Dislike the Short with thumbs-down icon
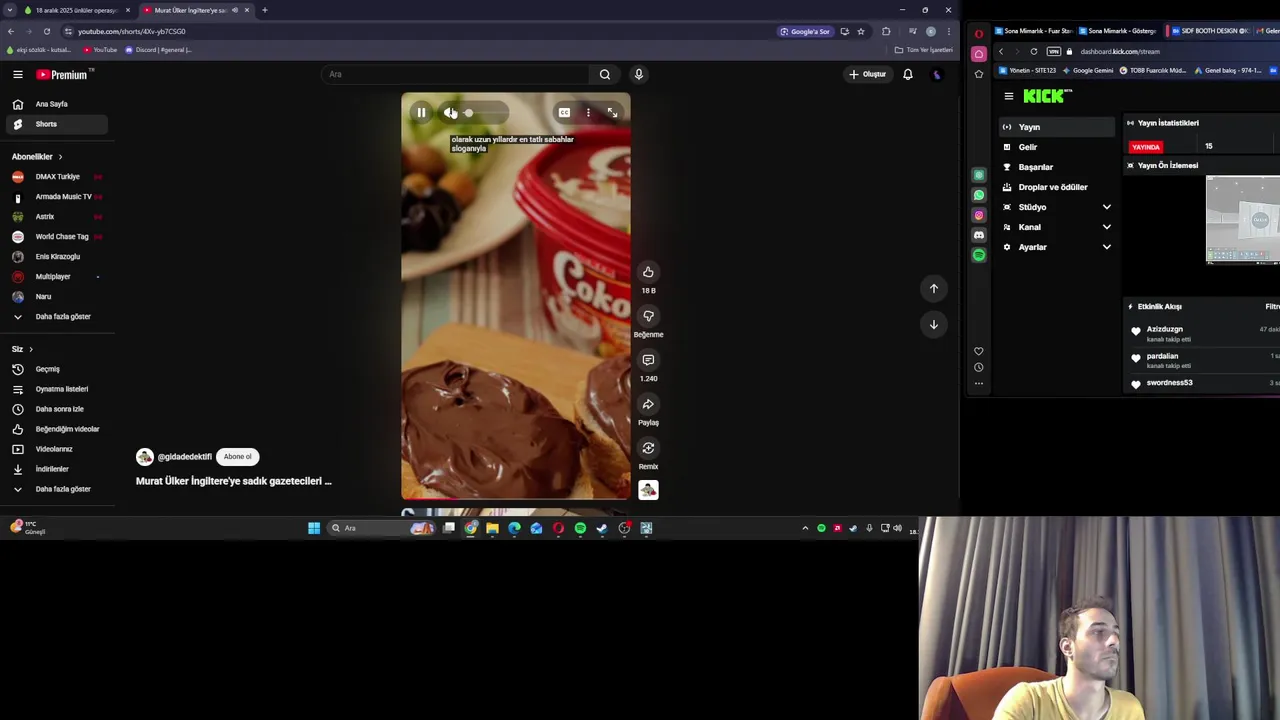 coord(648,316)
